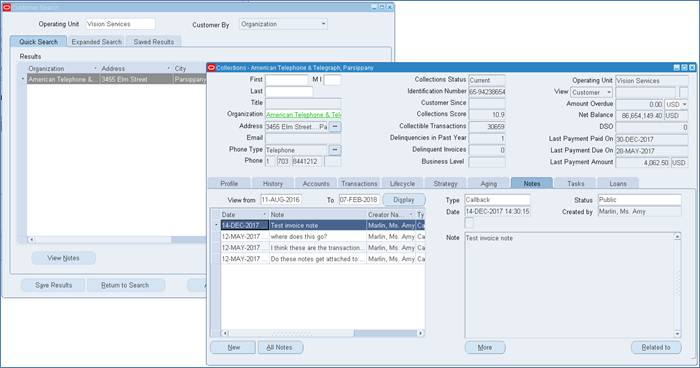Select the Notes tab
The height and width of the screenshot is (368, 700).
click(532, 184)
